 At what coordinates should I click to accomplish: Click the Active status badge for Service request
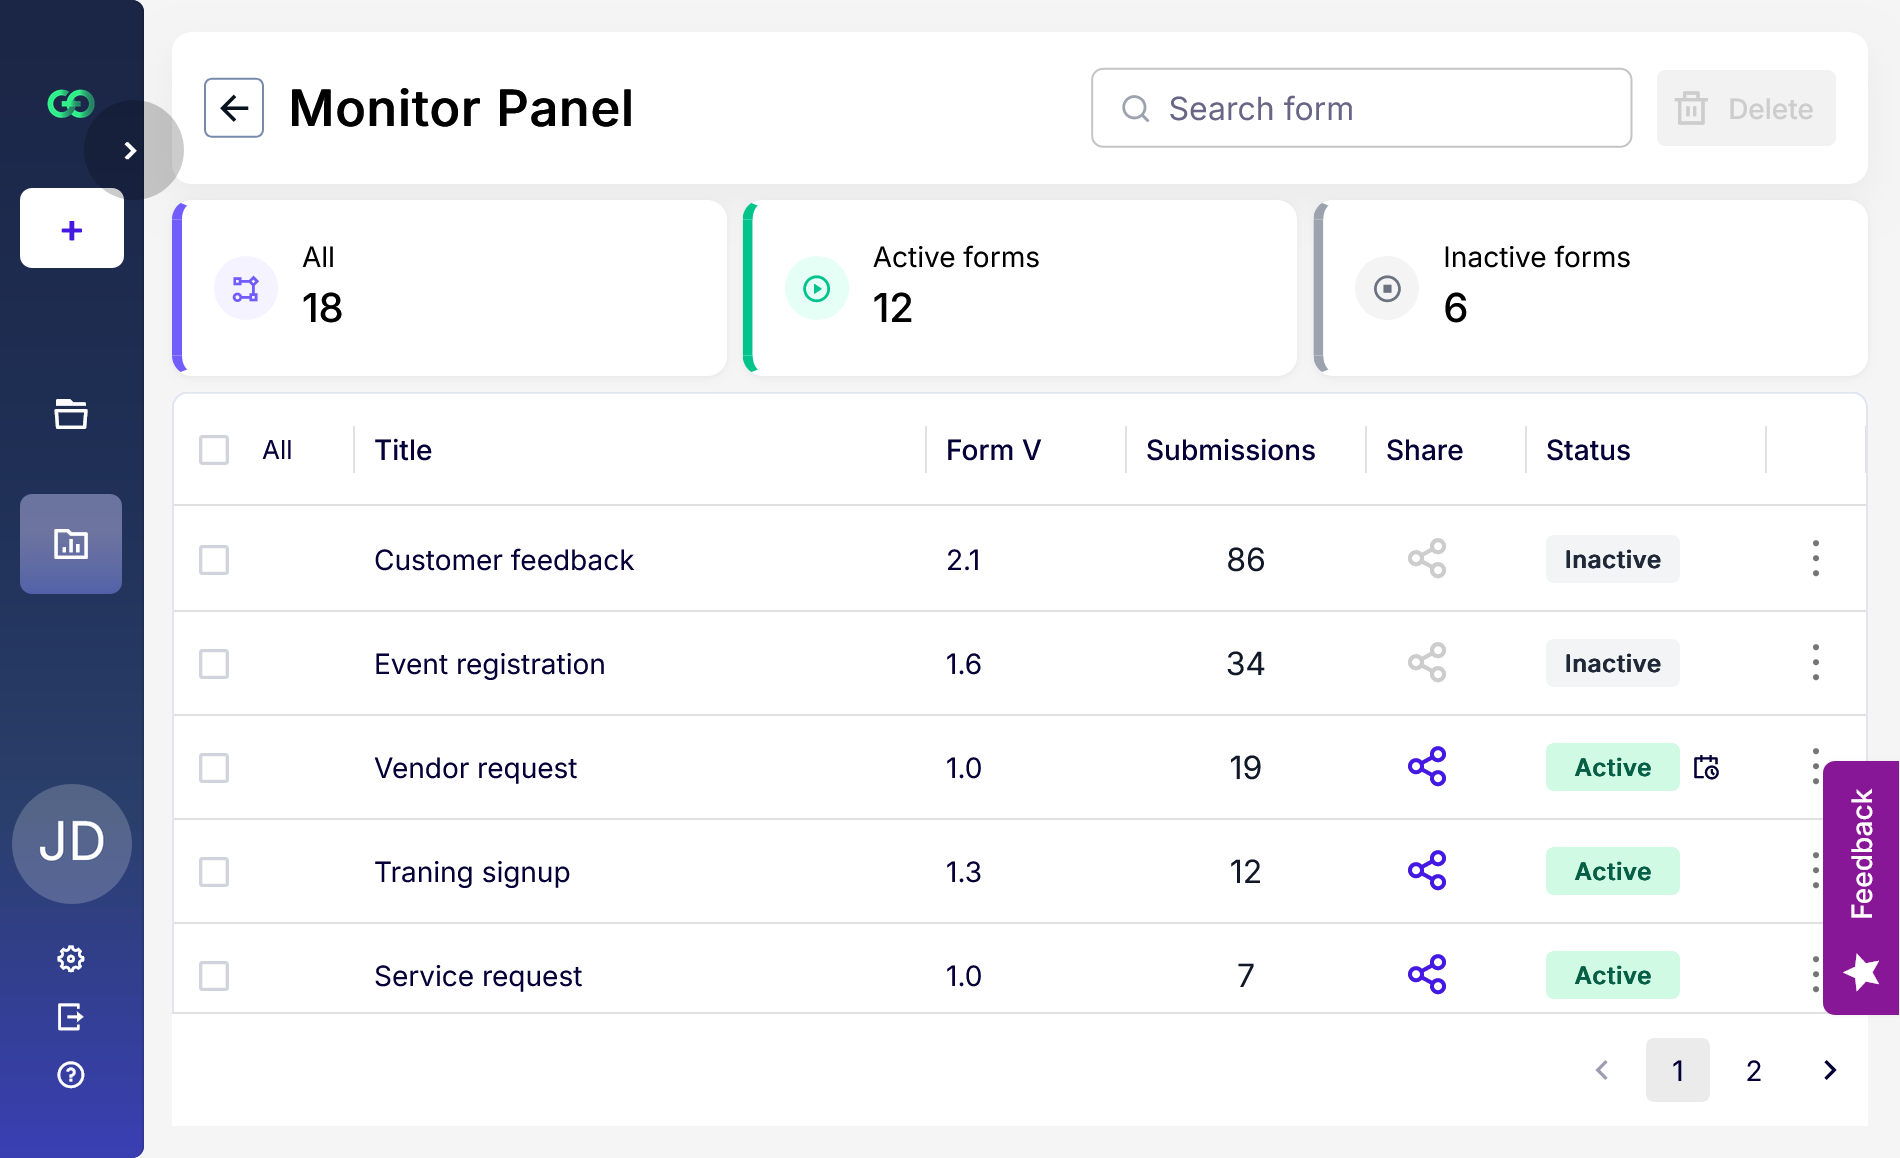coord(1612,975)
